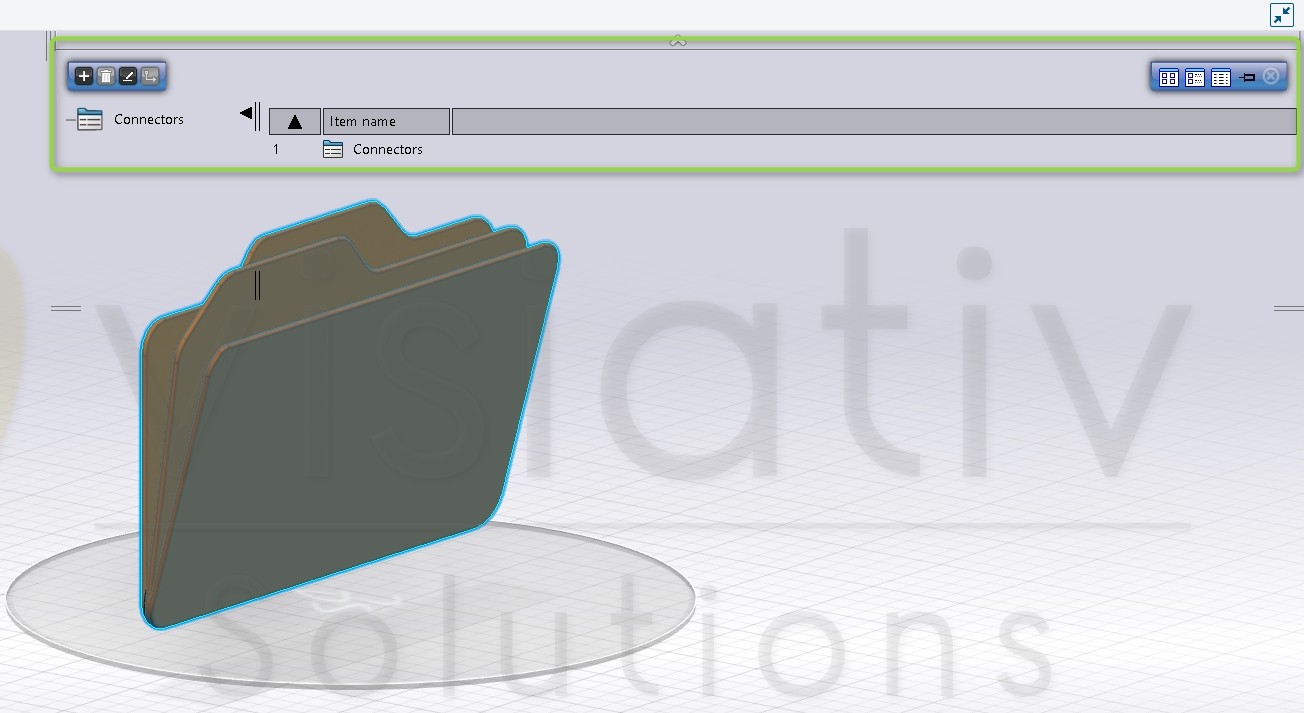Toggle sort order with triangle column header
The width and height of the screenshot is (1304, 713).
tap(295, 122)
